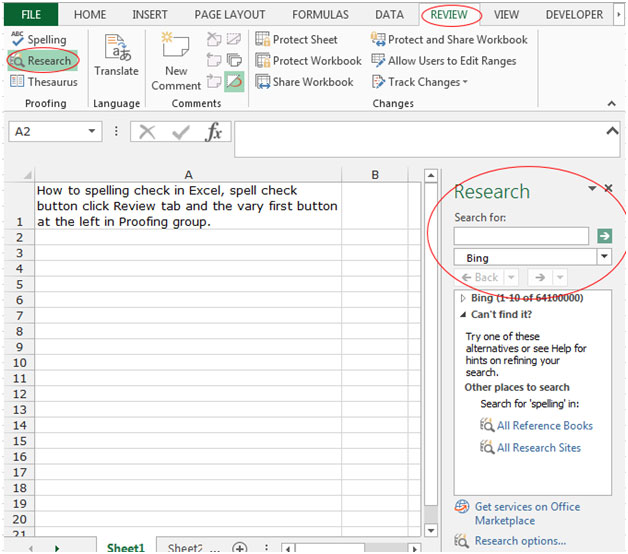Open the Forward history dropdown arrow

(560, 277)
